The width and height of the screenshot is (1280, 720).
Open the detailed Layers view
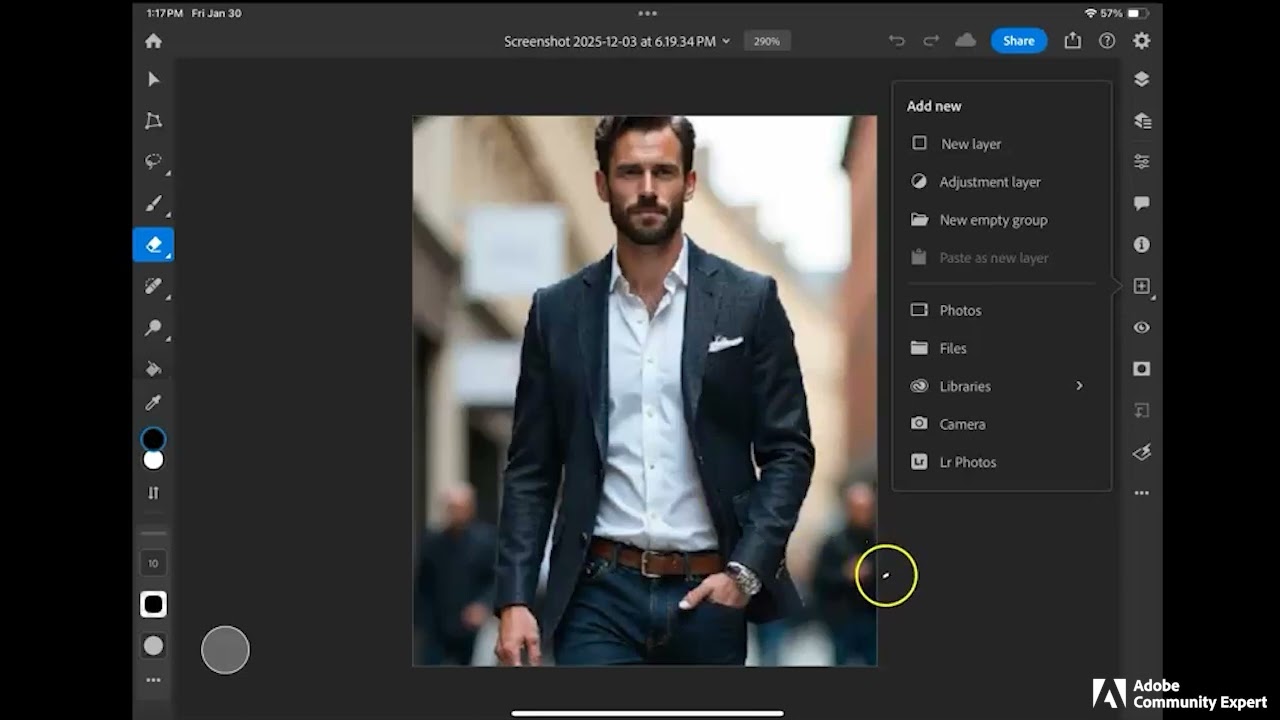click(1142, 121)
